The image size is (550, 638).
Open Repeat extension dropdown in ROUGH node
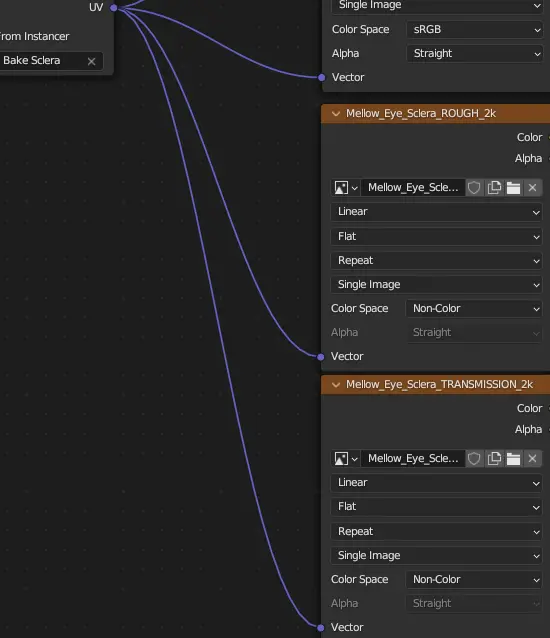pyautogui.click(x=437, y=260)
